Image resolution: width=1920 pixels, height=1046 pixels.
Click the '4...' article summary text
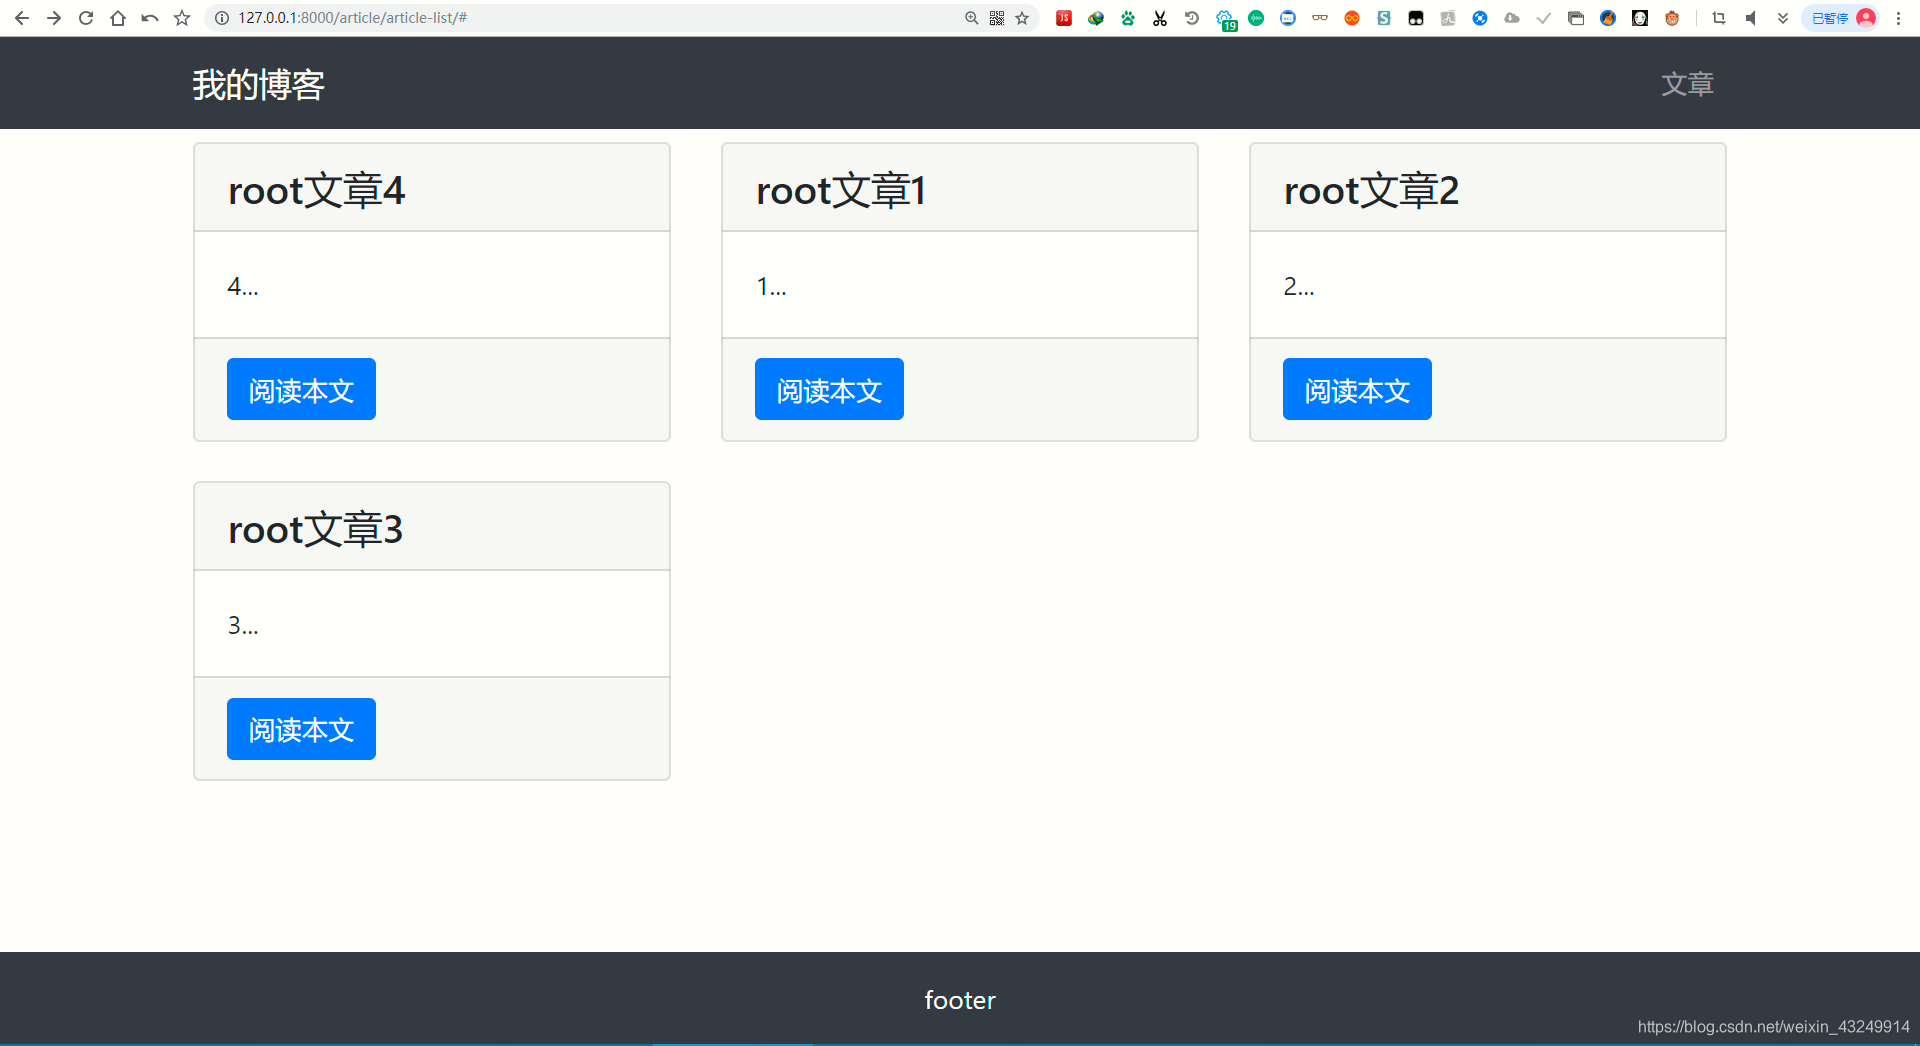click(x=243, y=286)
